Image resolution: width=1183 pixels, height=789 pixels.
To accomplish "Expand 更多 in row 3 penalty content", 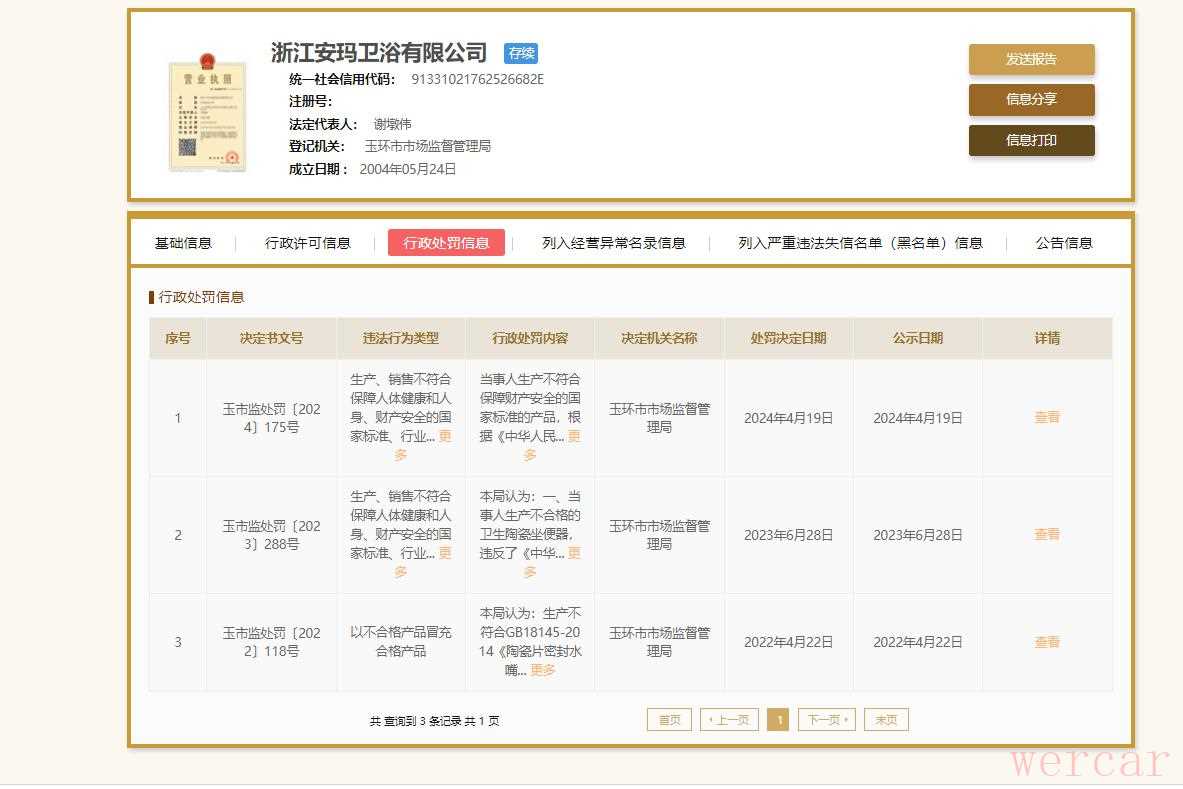I will coord(542,670).
